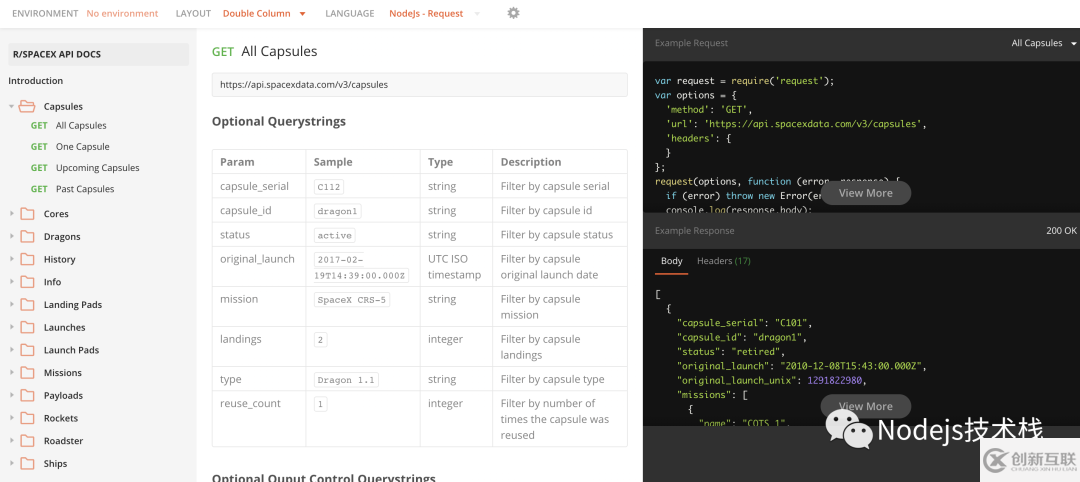The height and width of the screenshot is (482, 1080).
Task: Open the Introduction docs link
Action: 36,81
